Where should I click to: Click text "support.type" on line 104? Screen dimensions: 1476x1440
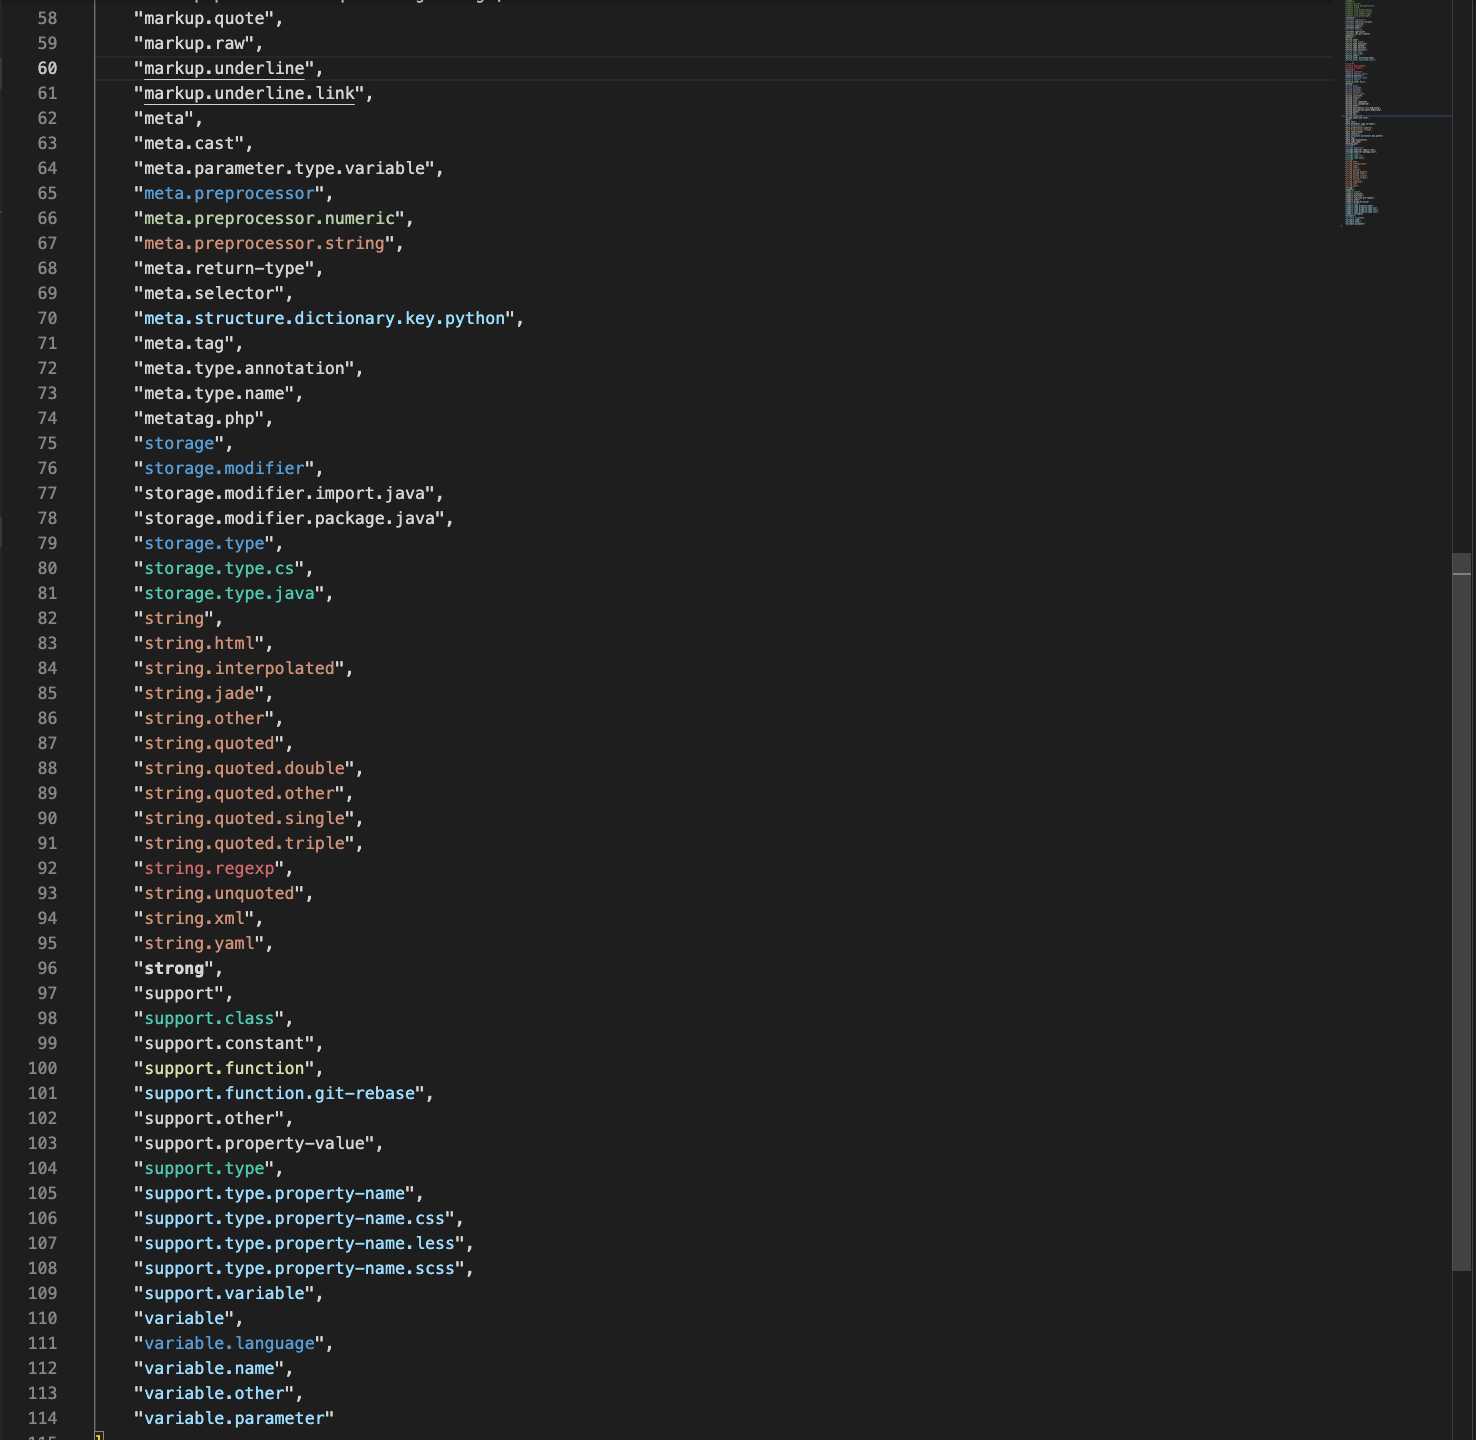205,1168
